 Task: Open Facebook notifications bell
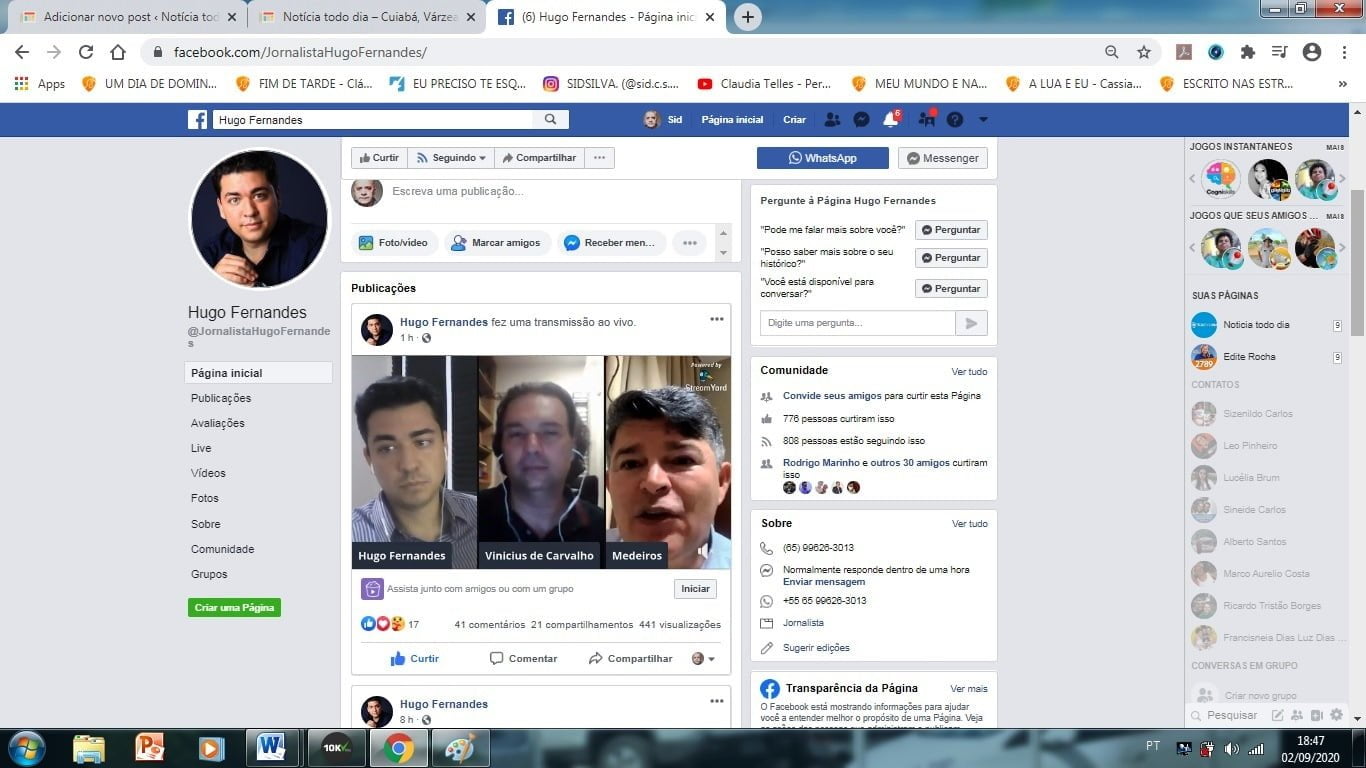click(x=890, y=120)
